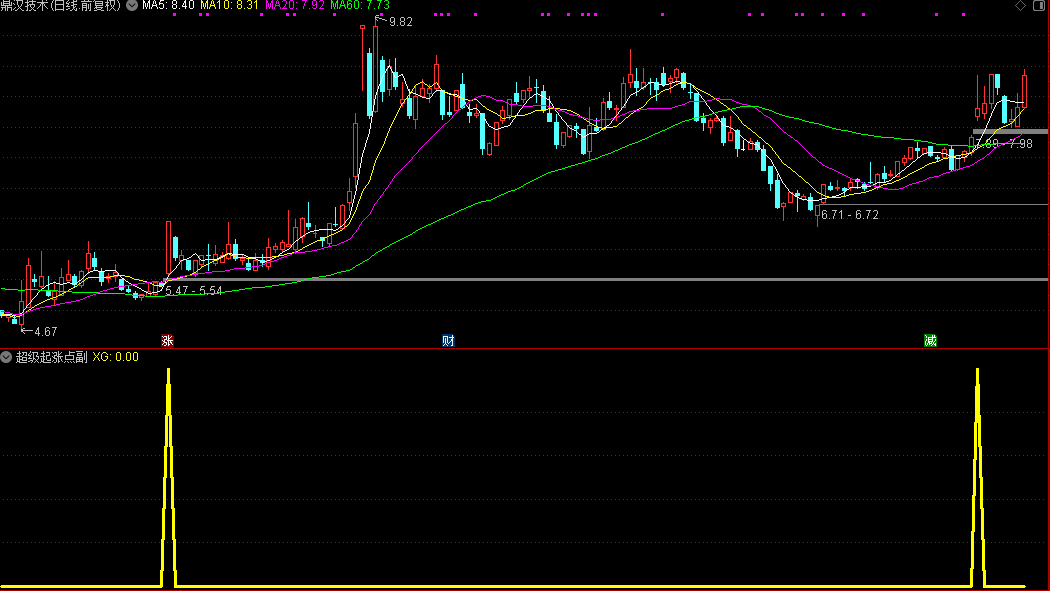Click the red 涨 event marker
The width and height of the screenshot is (1050, 591).
[168, 341]
